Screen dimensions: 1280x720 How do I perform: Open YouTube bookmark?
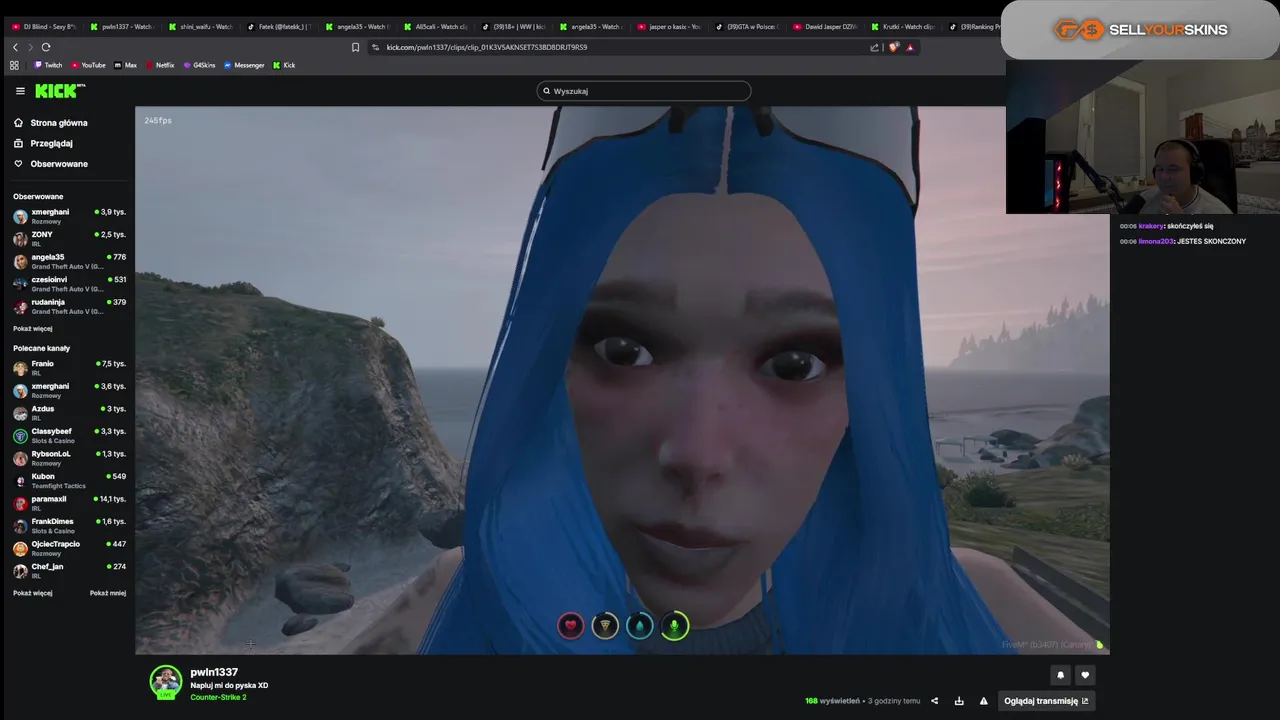click(88, 65)
